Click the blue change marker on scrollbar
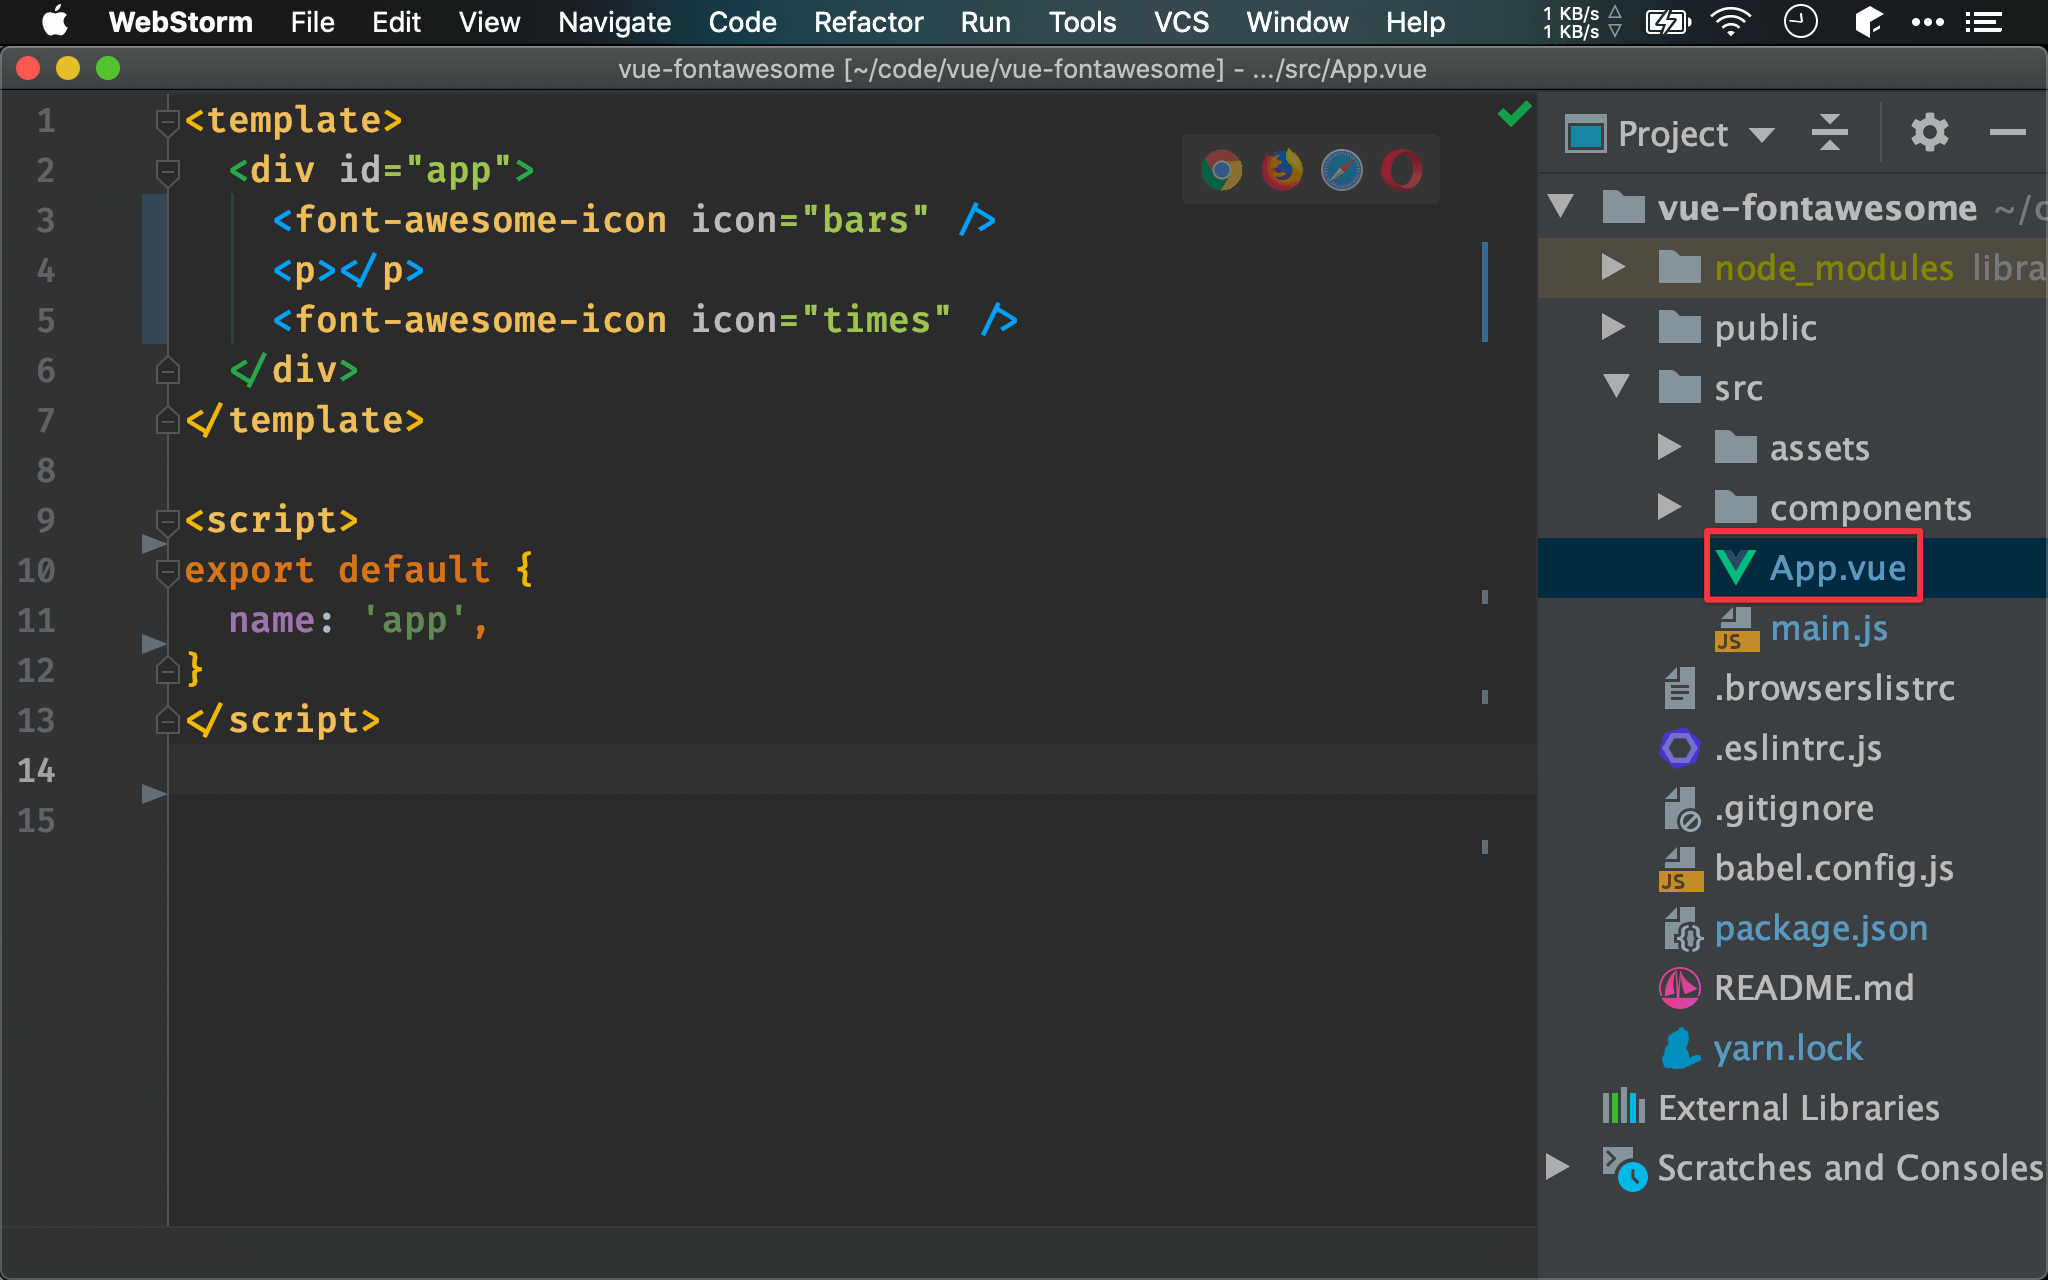Screen dimensions: 2048x1280 point(1485,291)
